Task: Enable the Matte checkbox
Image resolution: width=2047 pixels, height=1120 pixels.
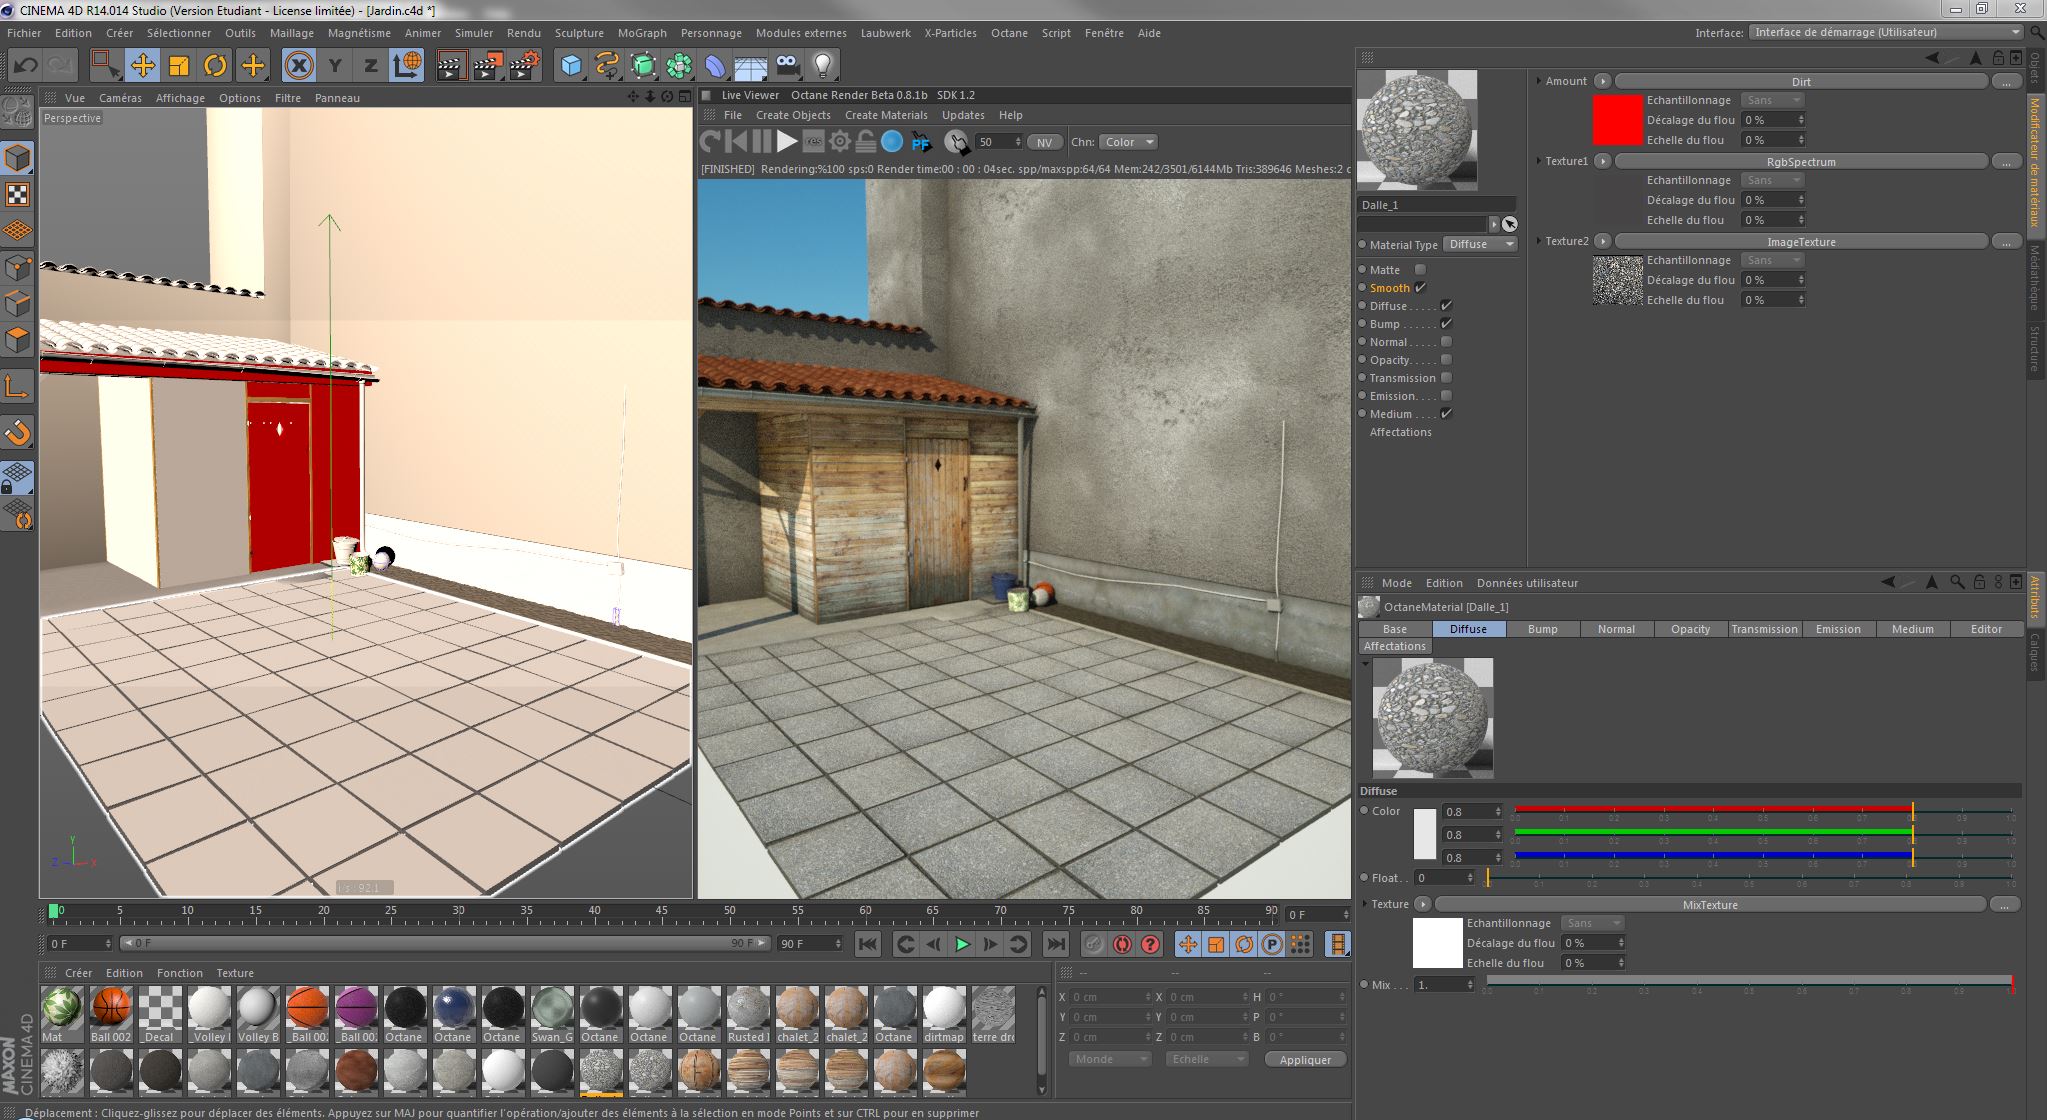Action: coord(1420,270)
